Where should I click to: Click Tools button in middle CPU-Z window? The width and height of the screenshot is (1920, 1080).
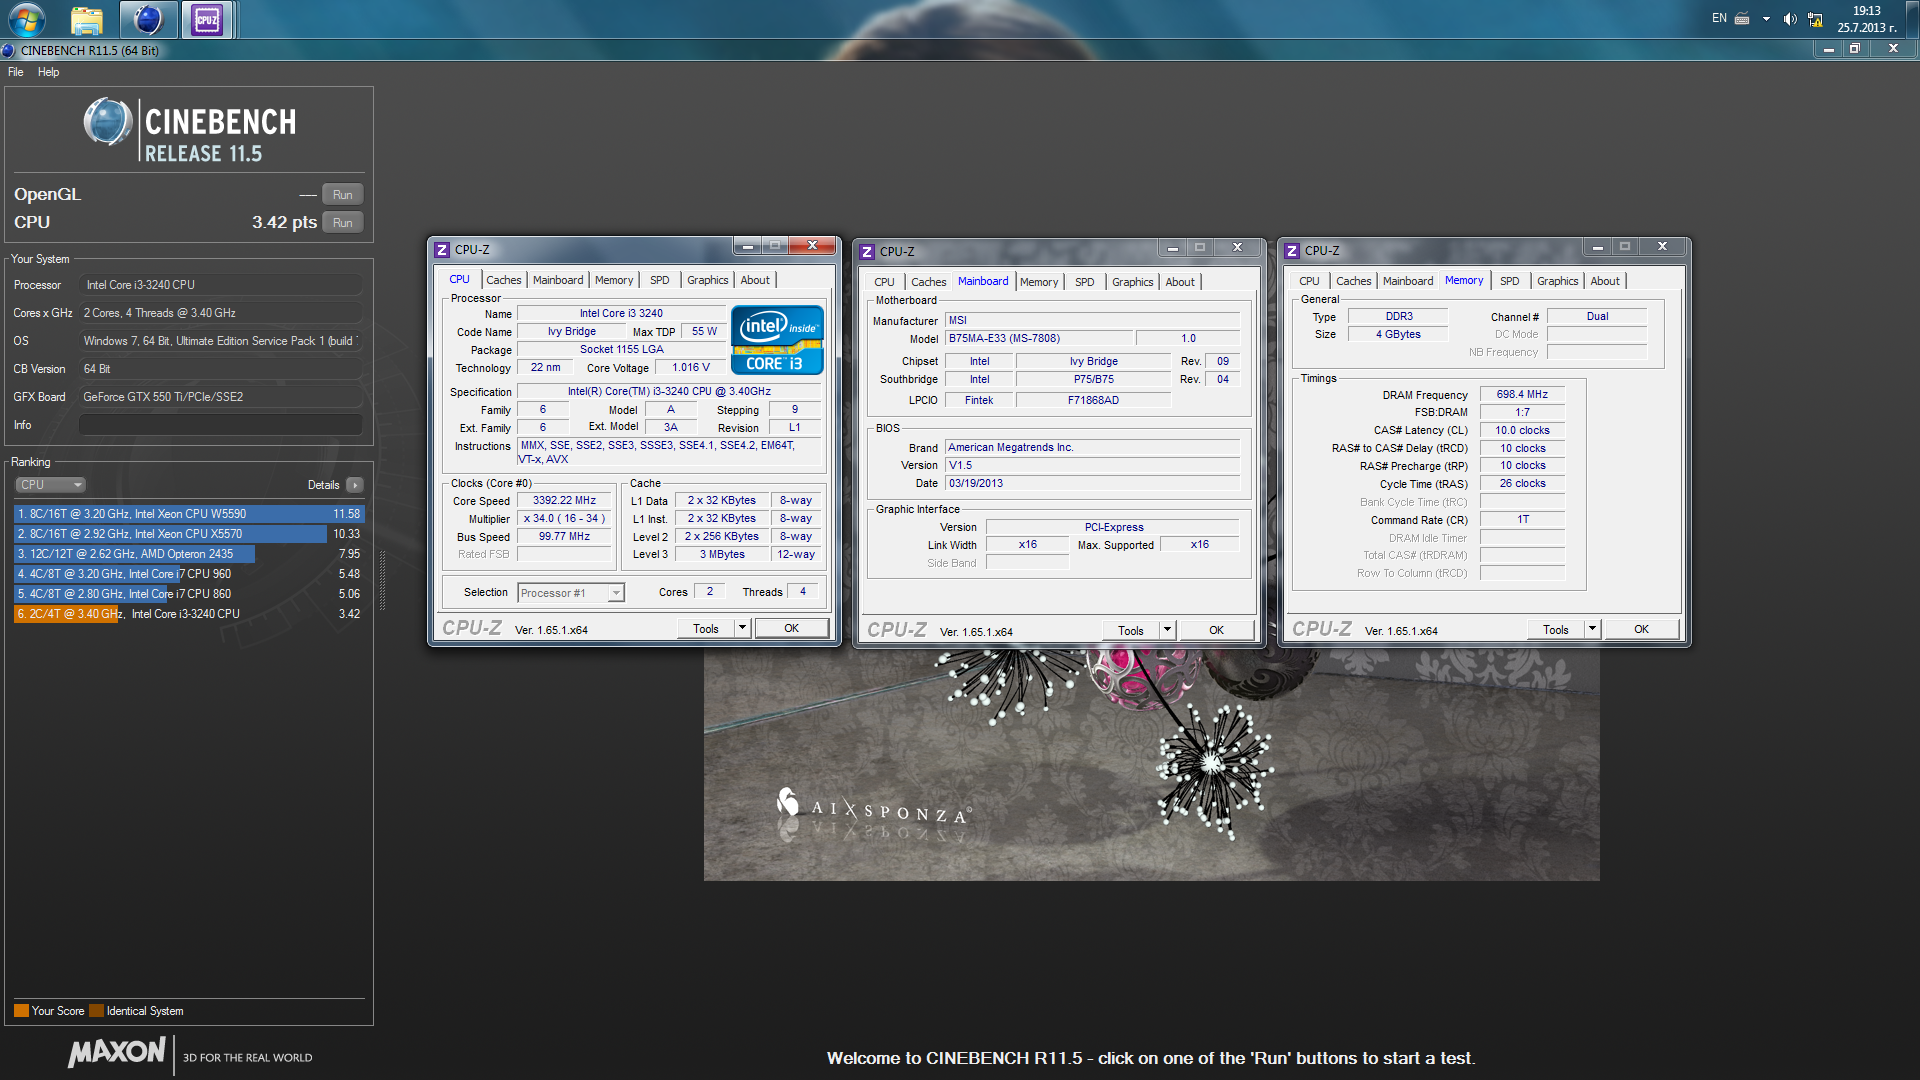(x=1131, y=631)
